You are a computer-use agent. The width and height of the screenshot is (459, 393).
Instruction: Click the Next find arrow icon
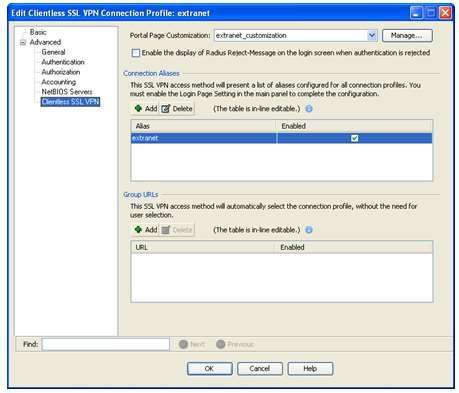(183, 344)
